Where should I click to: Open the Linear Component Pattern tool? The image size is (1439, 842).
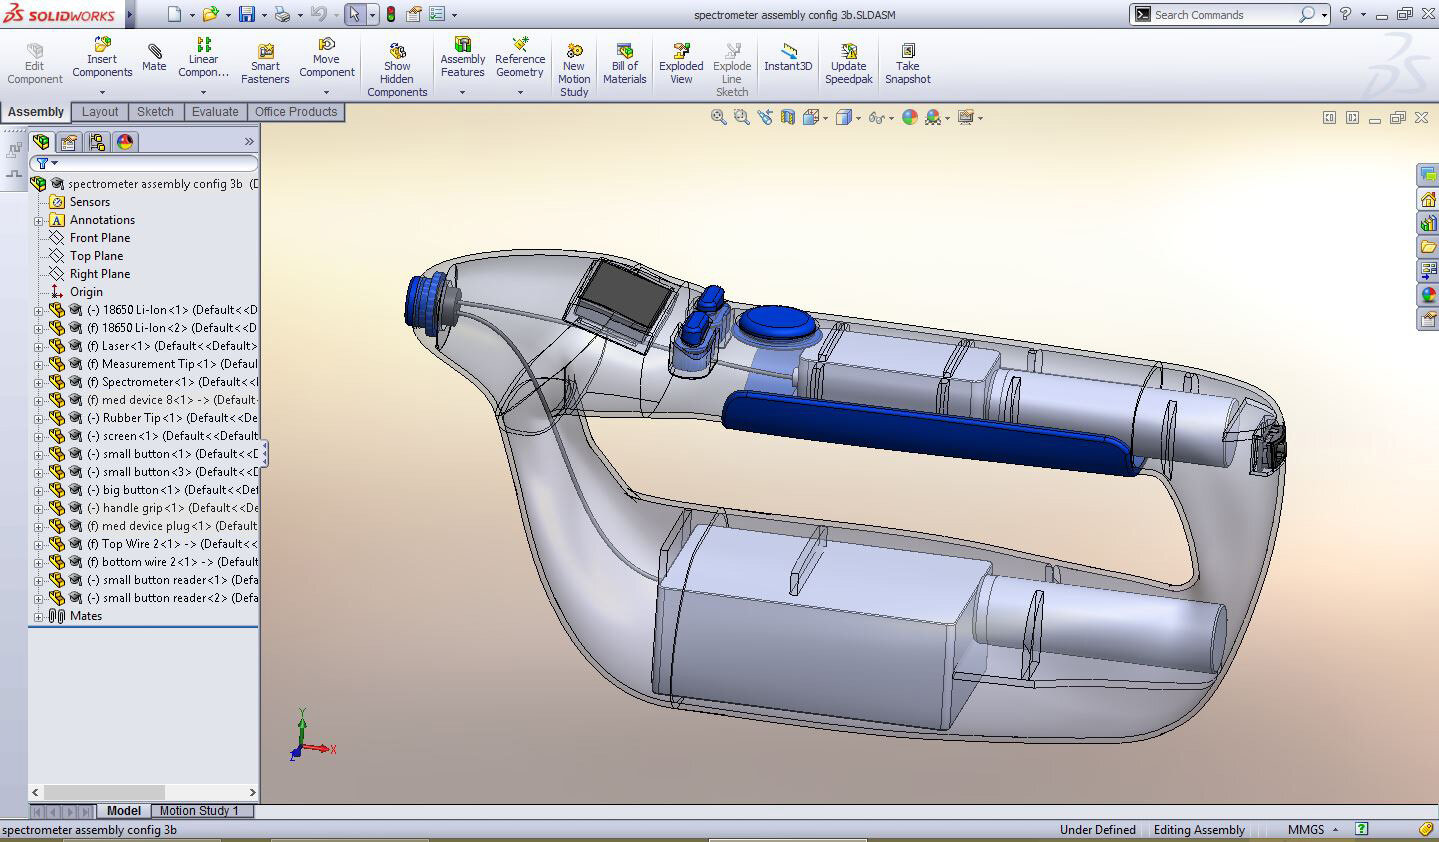point(203,58)
